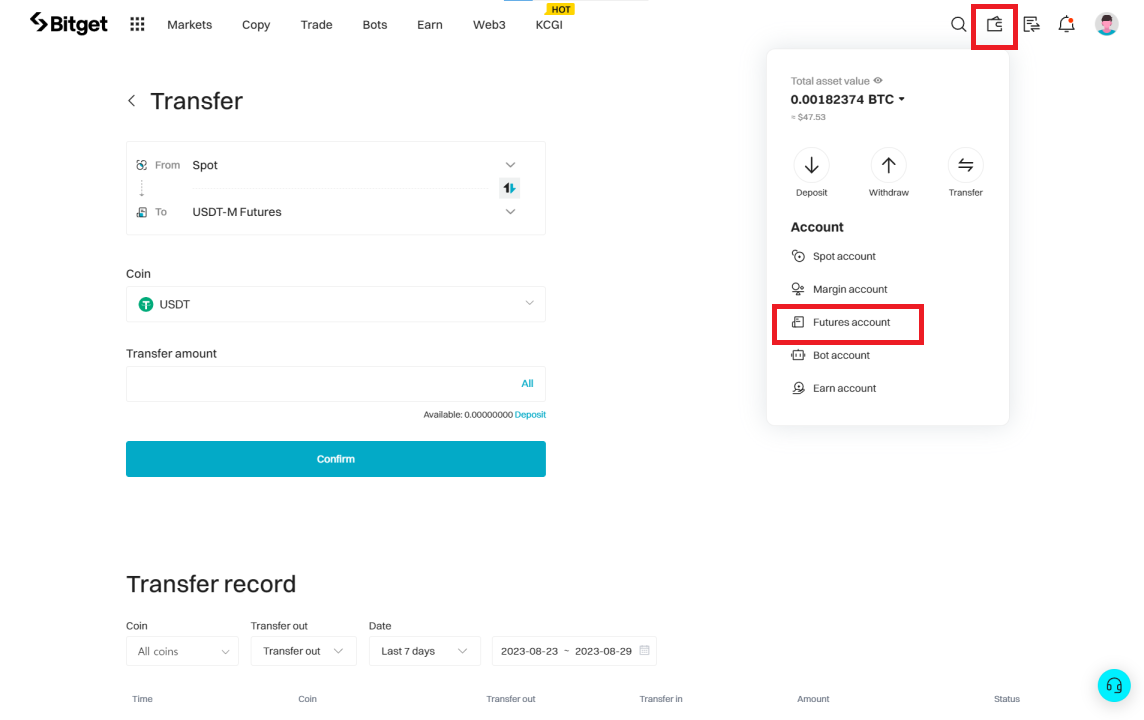
Task: Click the Status column header
Action: [1006, 699]
